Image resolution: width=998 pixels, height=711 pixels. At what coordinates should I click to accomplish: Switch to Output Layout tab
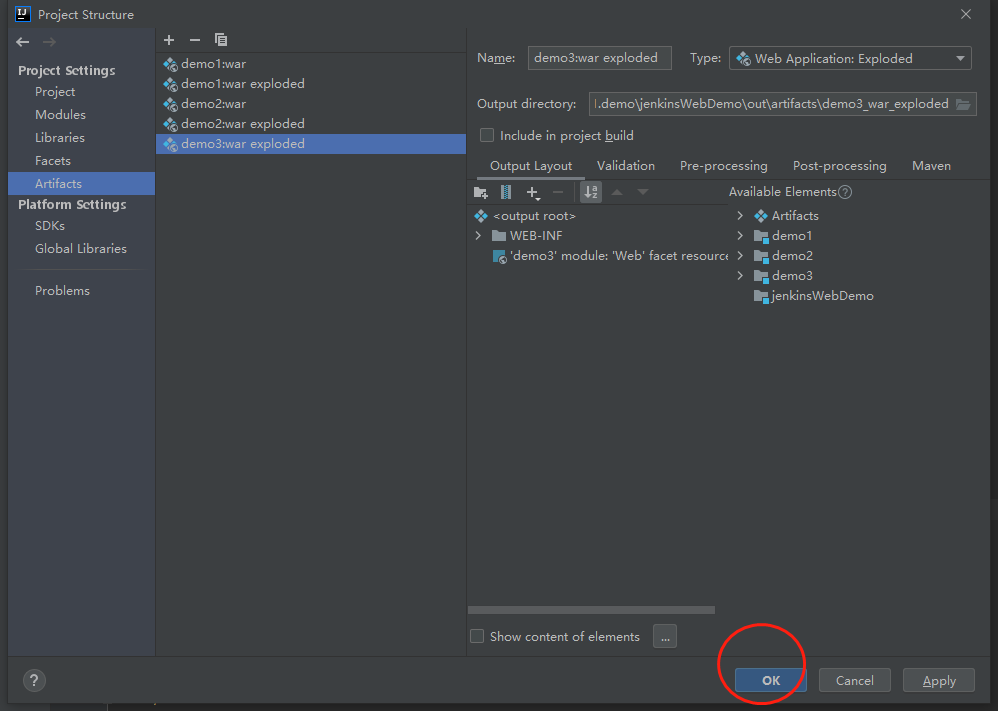click(531, 166)
